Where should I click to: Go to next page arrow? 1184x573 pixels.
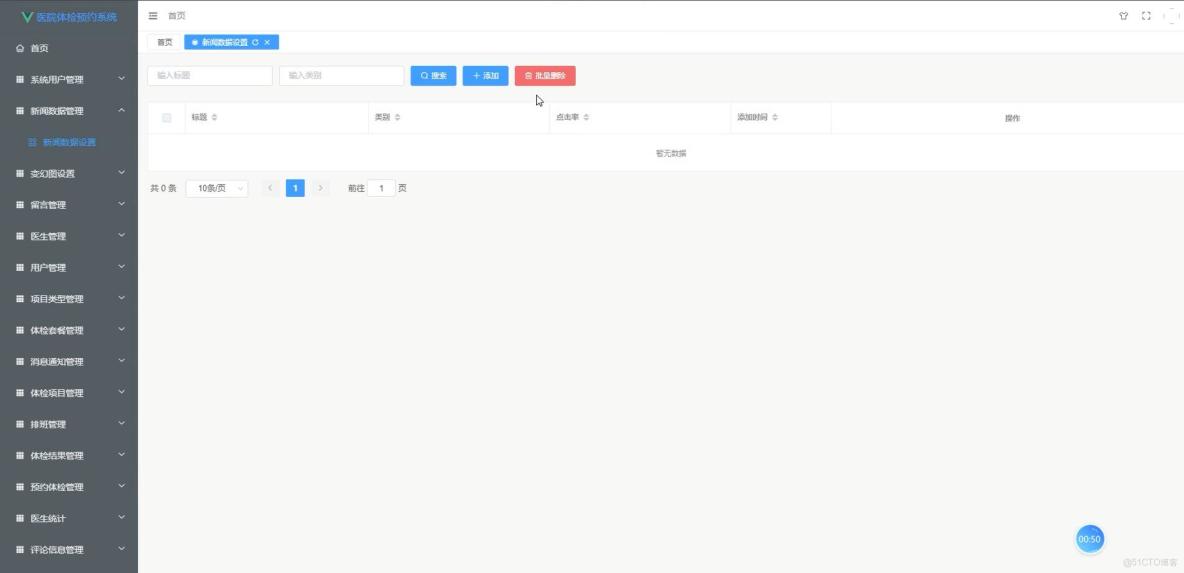coord(321,188)
